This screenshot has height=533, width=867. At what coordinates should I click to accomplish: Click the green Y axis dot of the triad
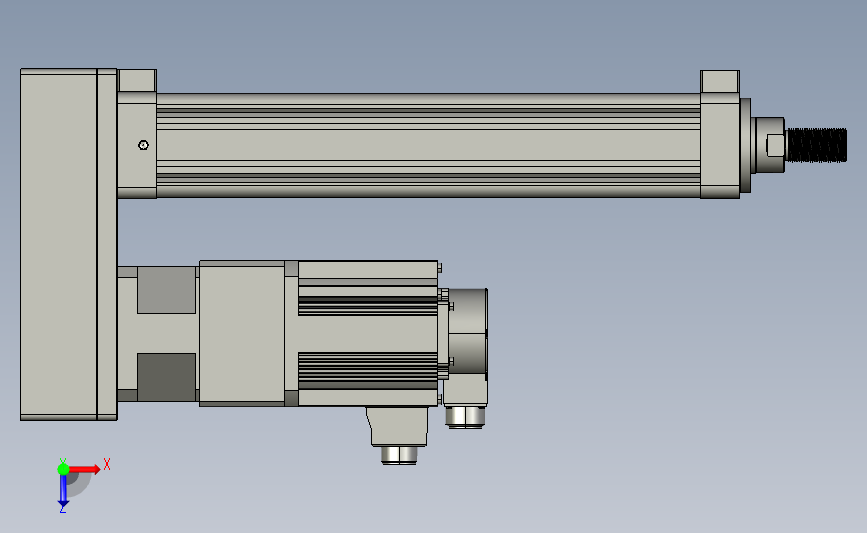point(63,469)
